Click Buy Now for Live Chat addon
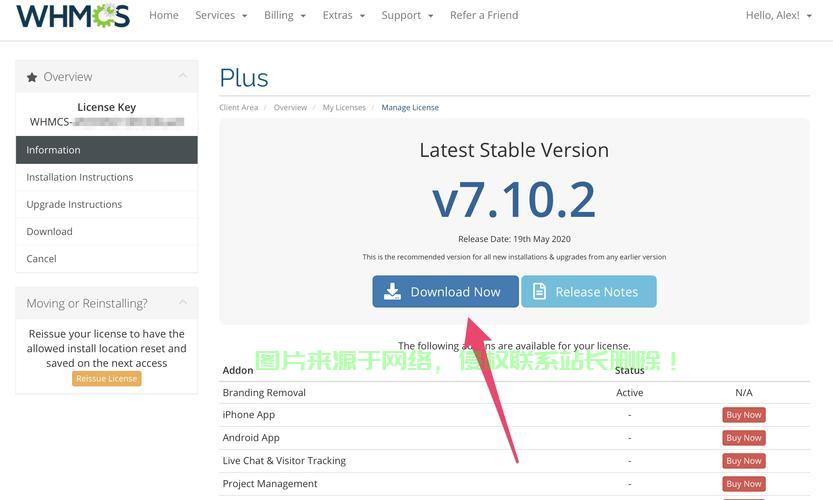833x500 pixels. coord(743,461)
